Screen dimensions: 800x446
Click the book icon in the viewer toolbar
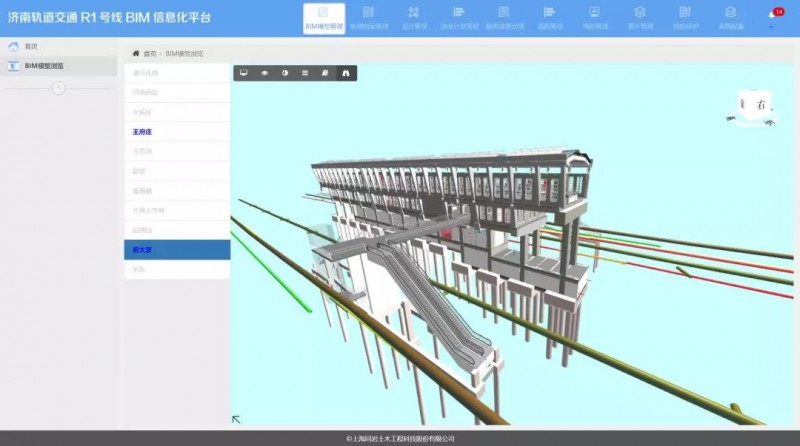tap(324, 73)
